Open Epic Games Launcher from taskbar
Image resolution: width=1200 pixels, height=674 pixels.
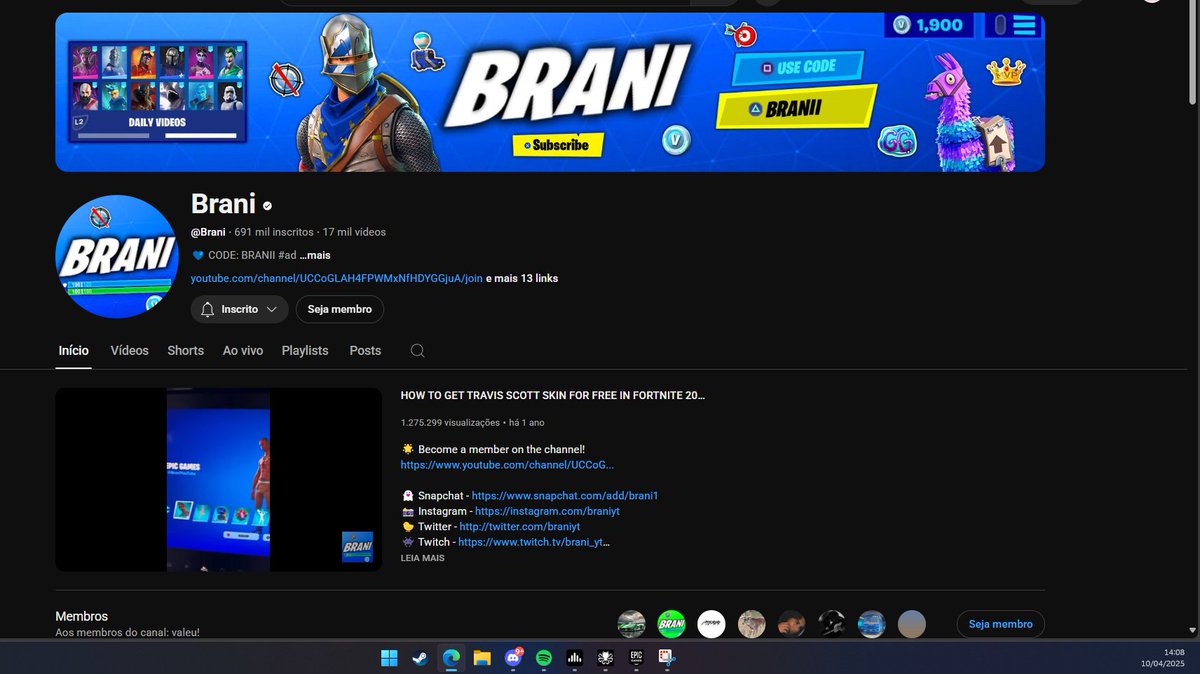[636, 658]
